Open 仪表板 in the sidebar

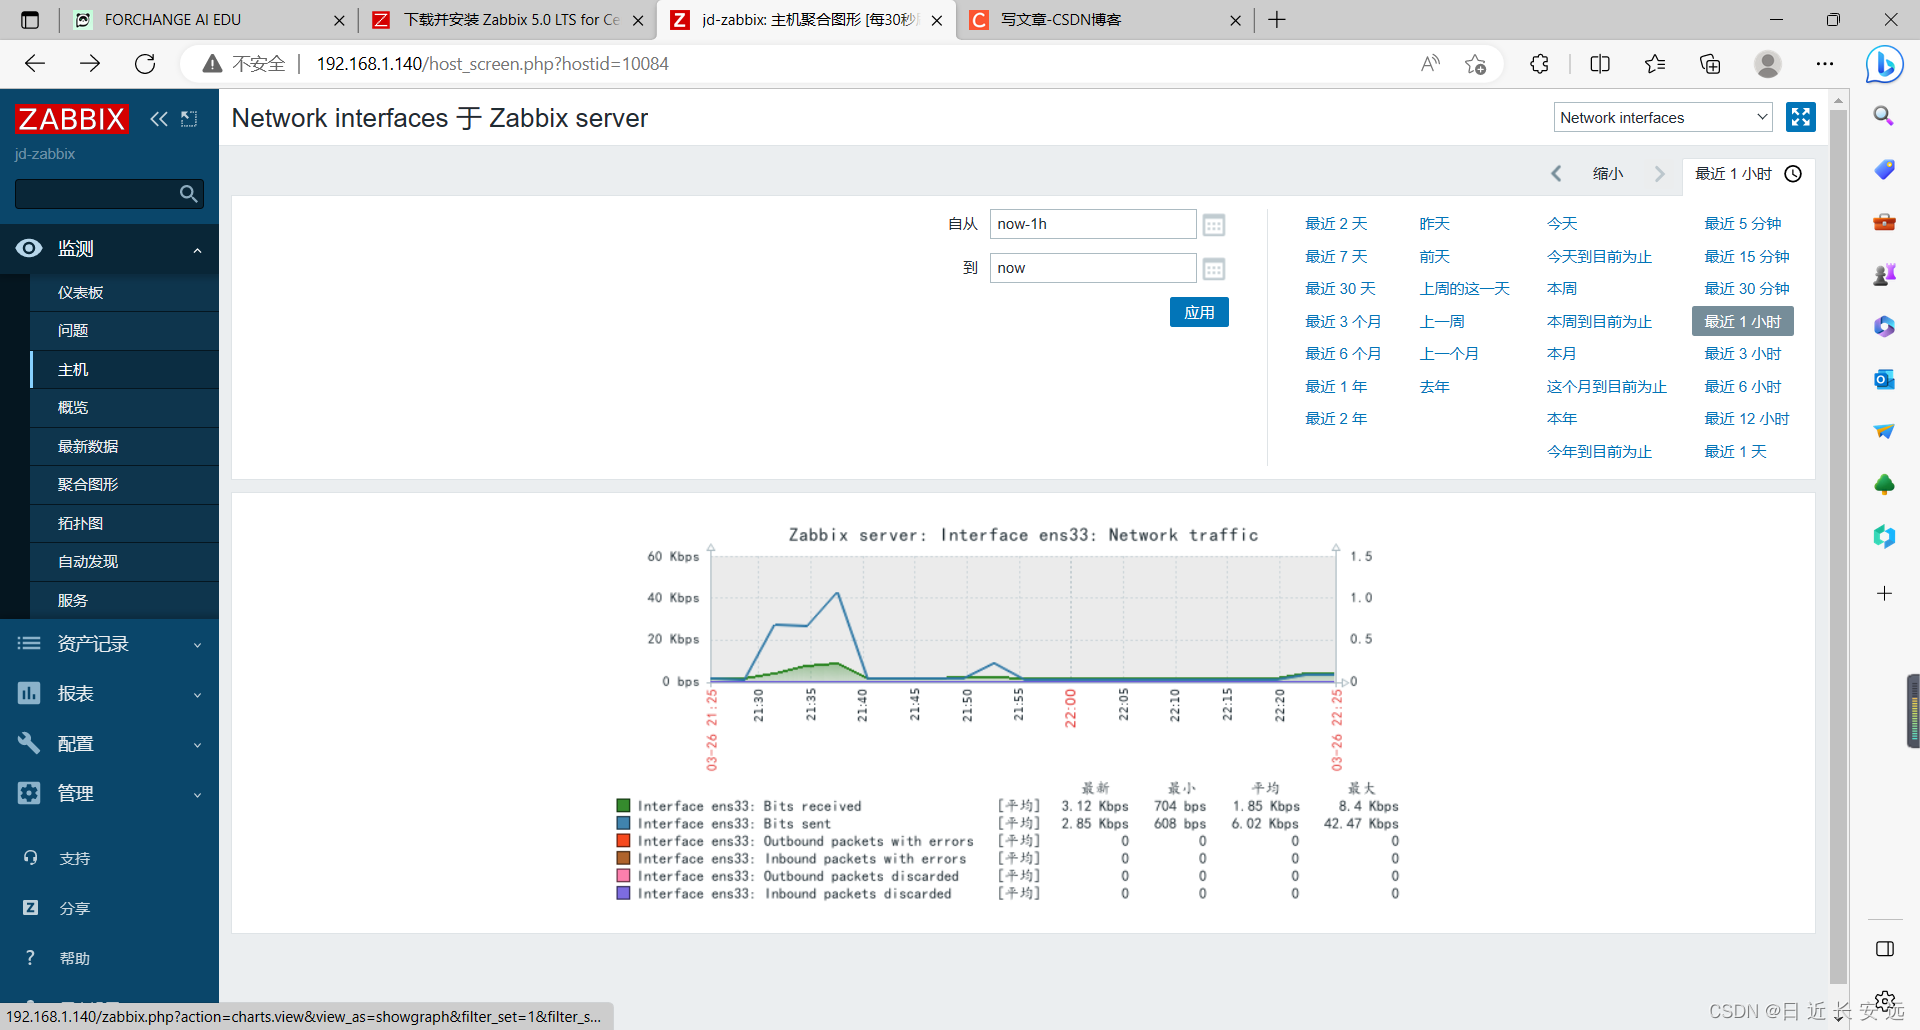click(125, 293)
